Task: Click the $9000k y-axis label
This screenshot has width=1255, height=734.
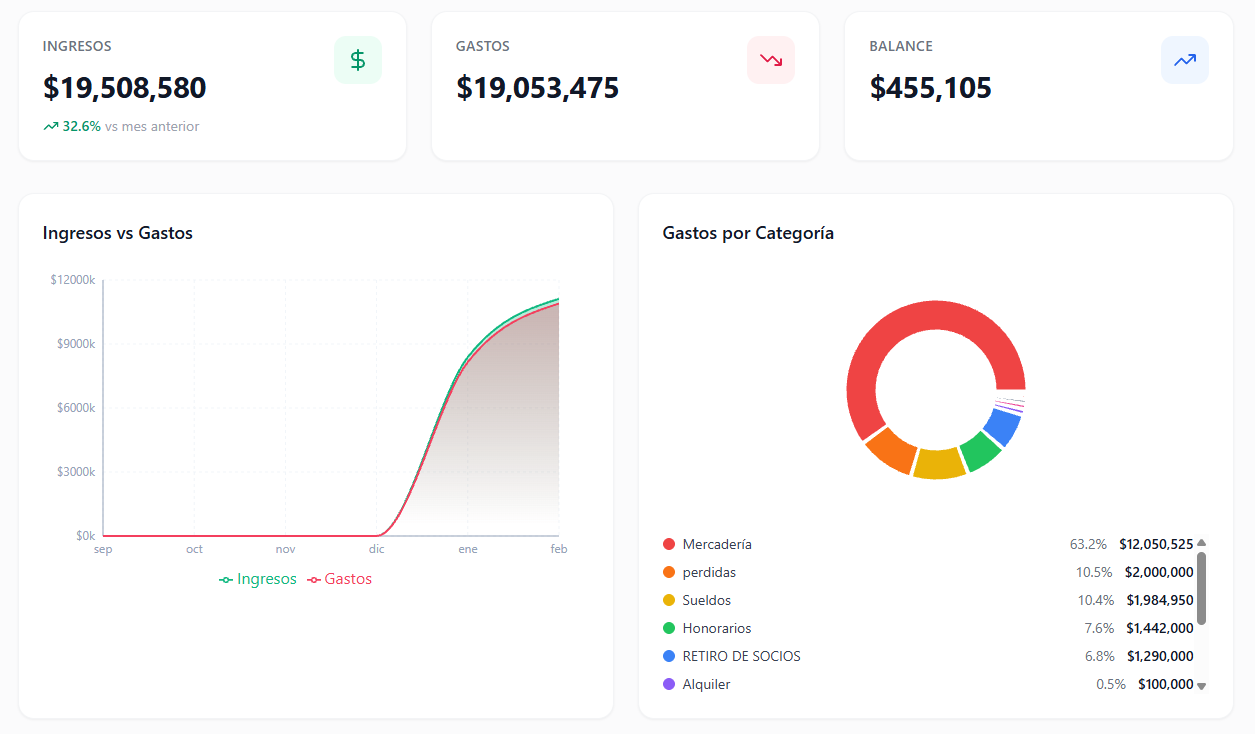Action: (x=76, y=344)
